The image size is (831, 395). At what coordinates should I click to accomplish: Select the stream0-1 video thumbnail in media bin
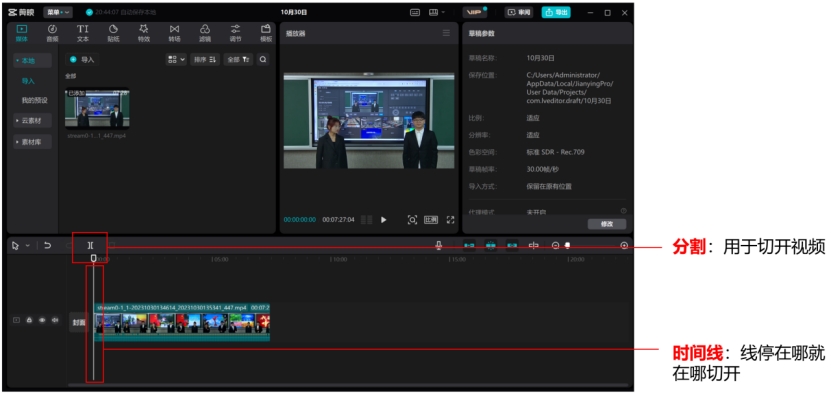97,108
